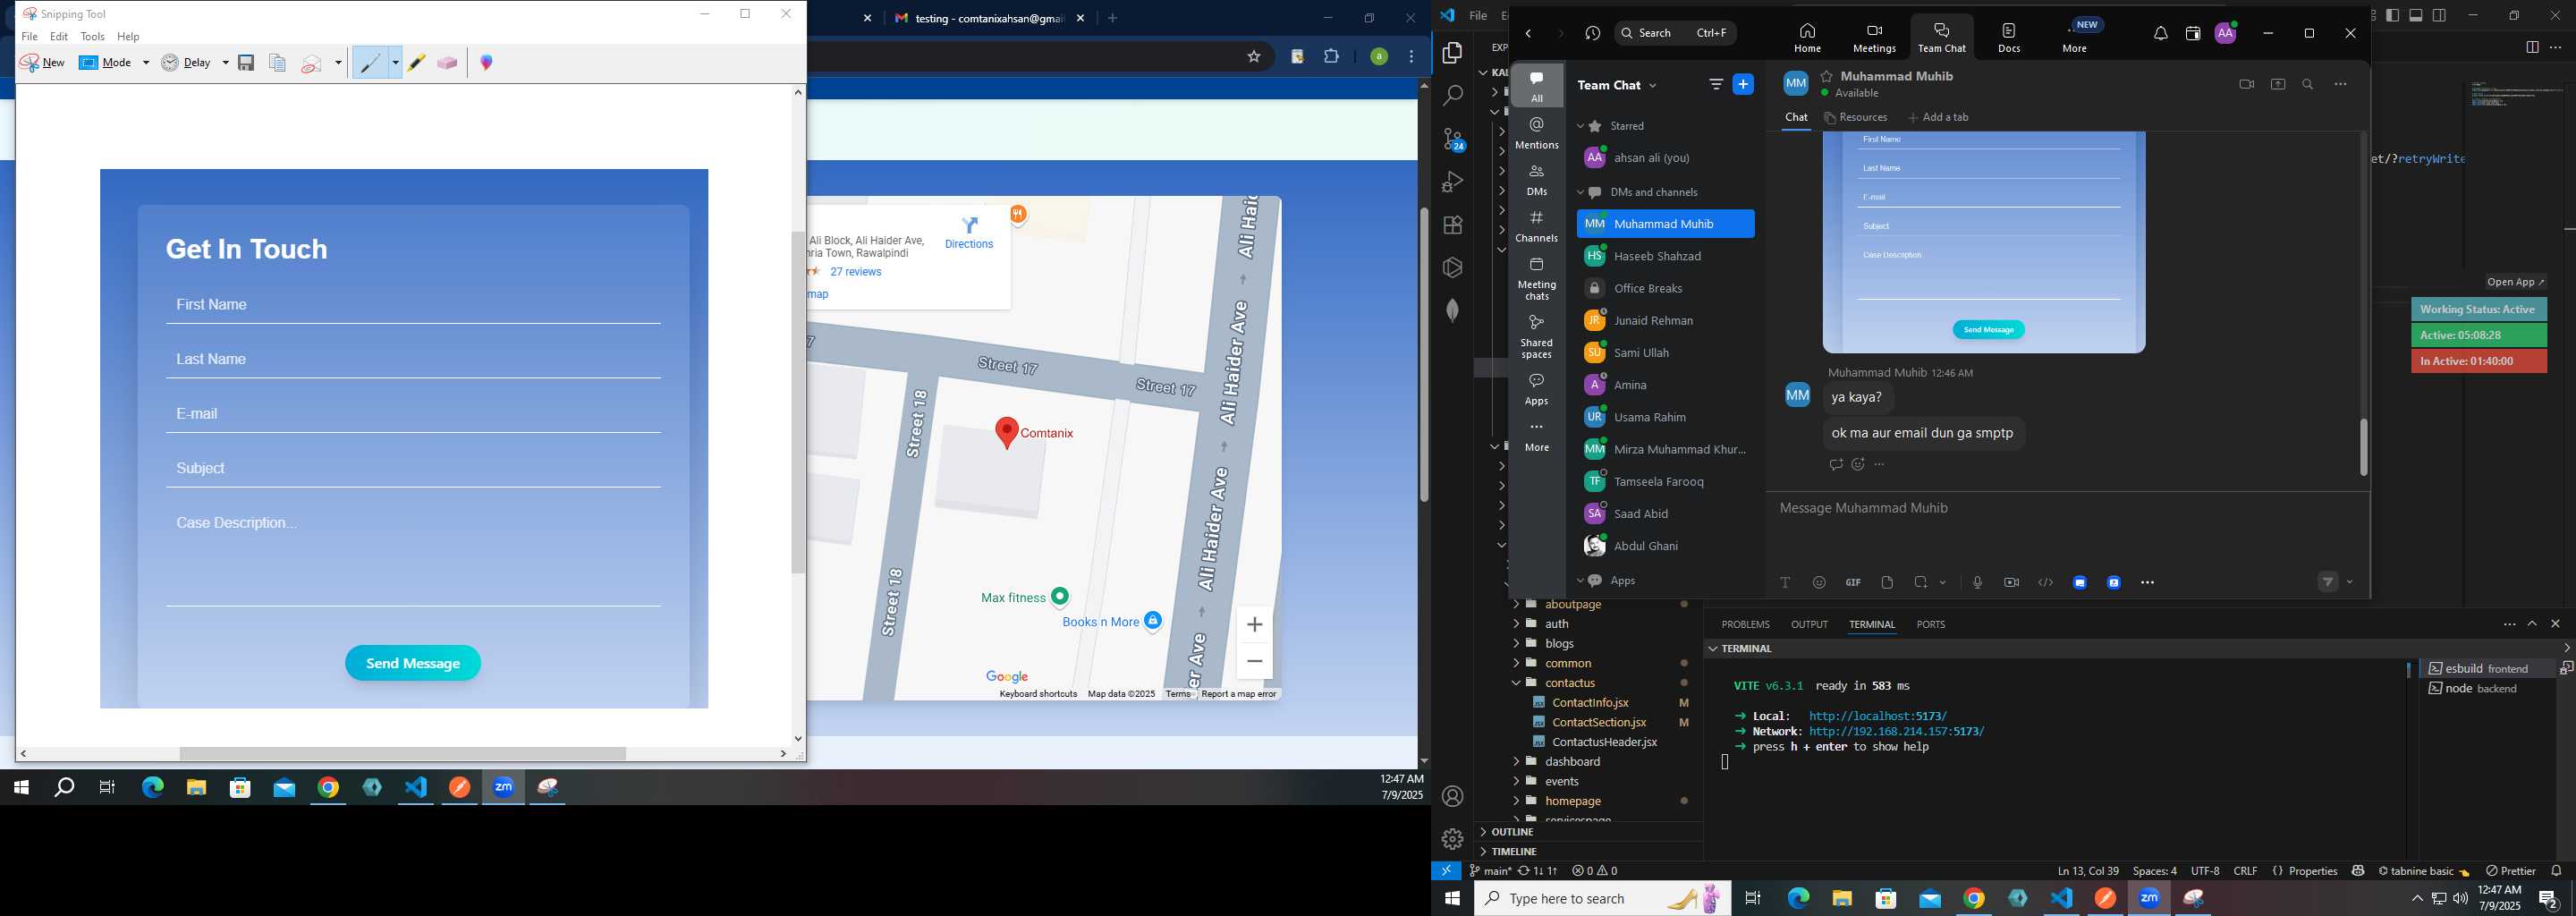Bookmark this page in Chrome
This screenshot has width=2576, height=916.
1254,57
